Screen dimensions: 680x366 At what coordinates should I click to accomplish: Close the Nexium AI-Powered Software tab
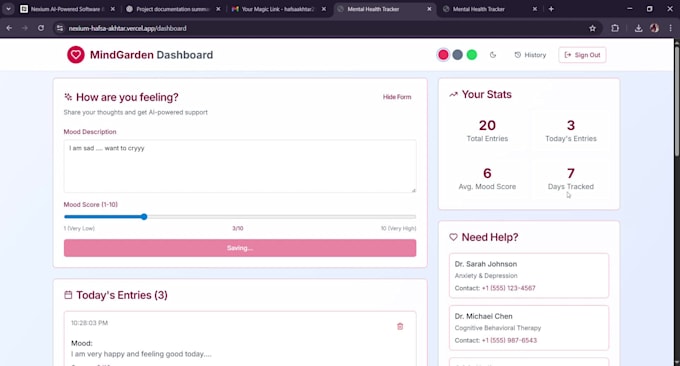coord(112,9)
